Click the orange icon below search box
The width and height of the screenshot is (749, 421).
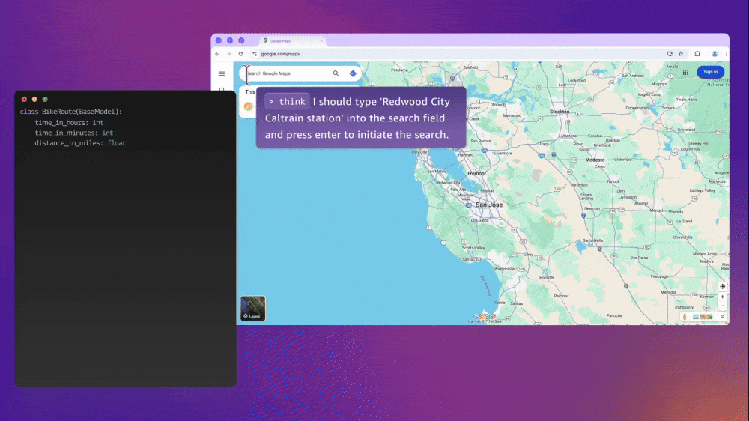[x=248, y=106]
